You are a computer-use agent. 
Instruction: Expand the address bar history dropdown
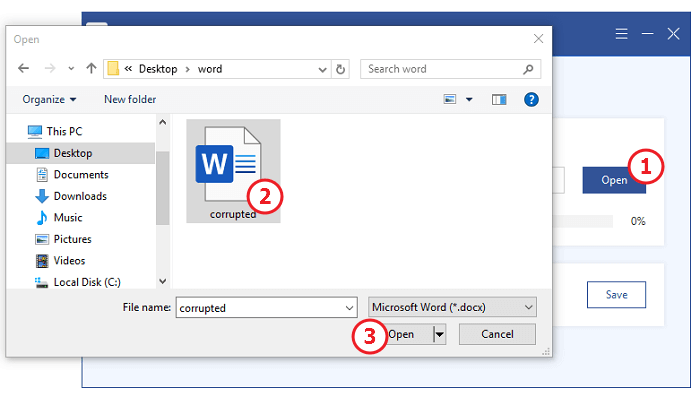coord(322,70)
